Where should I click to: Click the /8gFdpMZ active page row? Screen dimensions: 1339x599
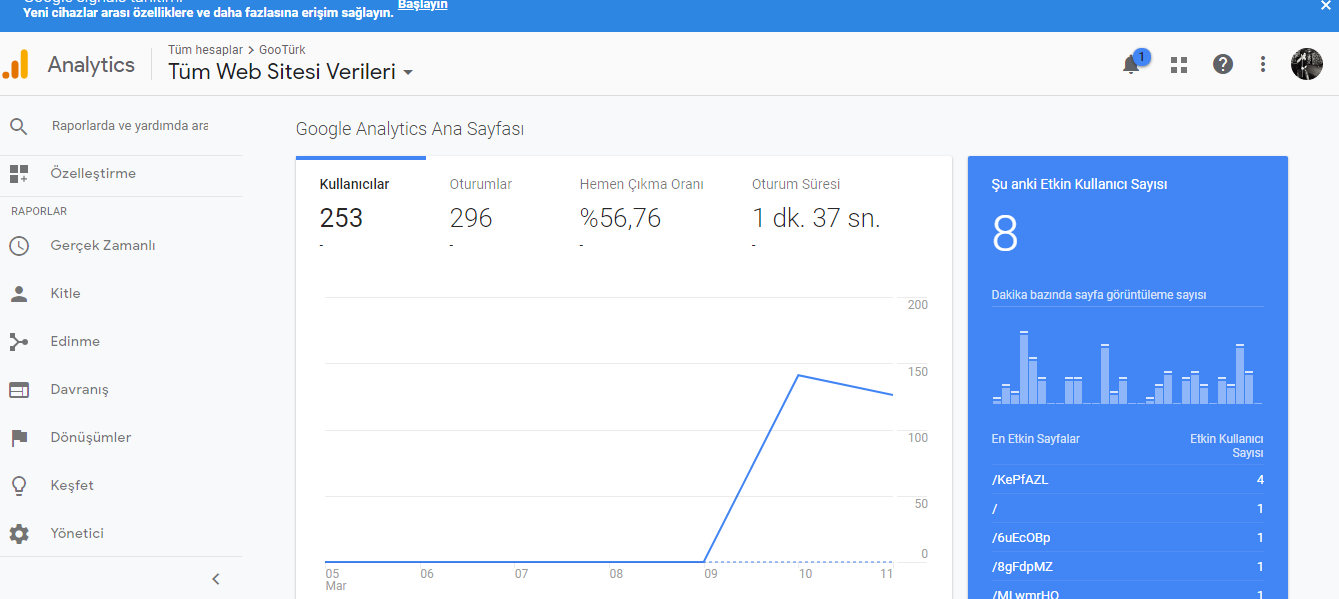[1128, 567]
